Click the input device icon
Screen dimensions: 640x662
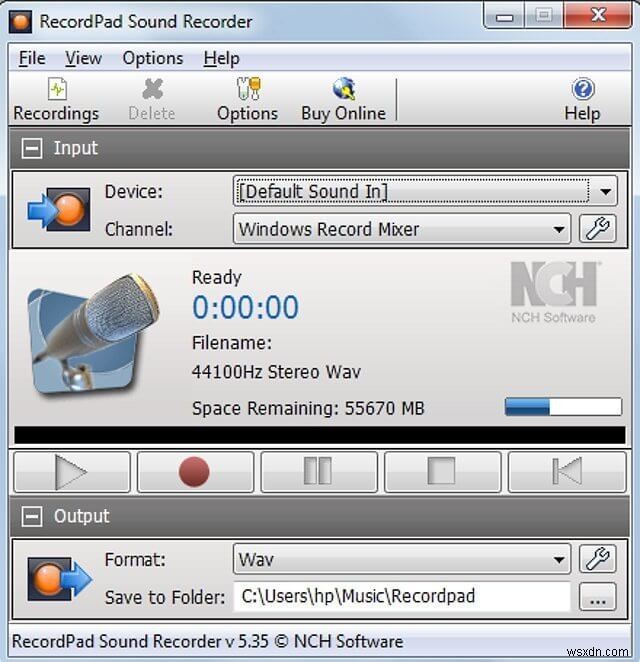(59, 210)
